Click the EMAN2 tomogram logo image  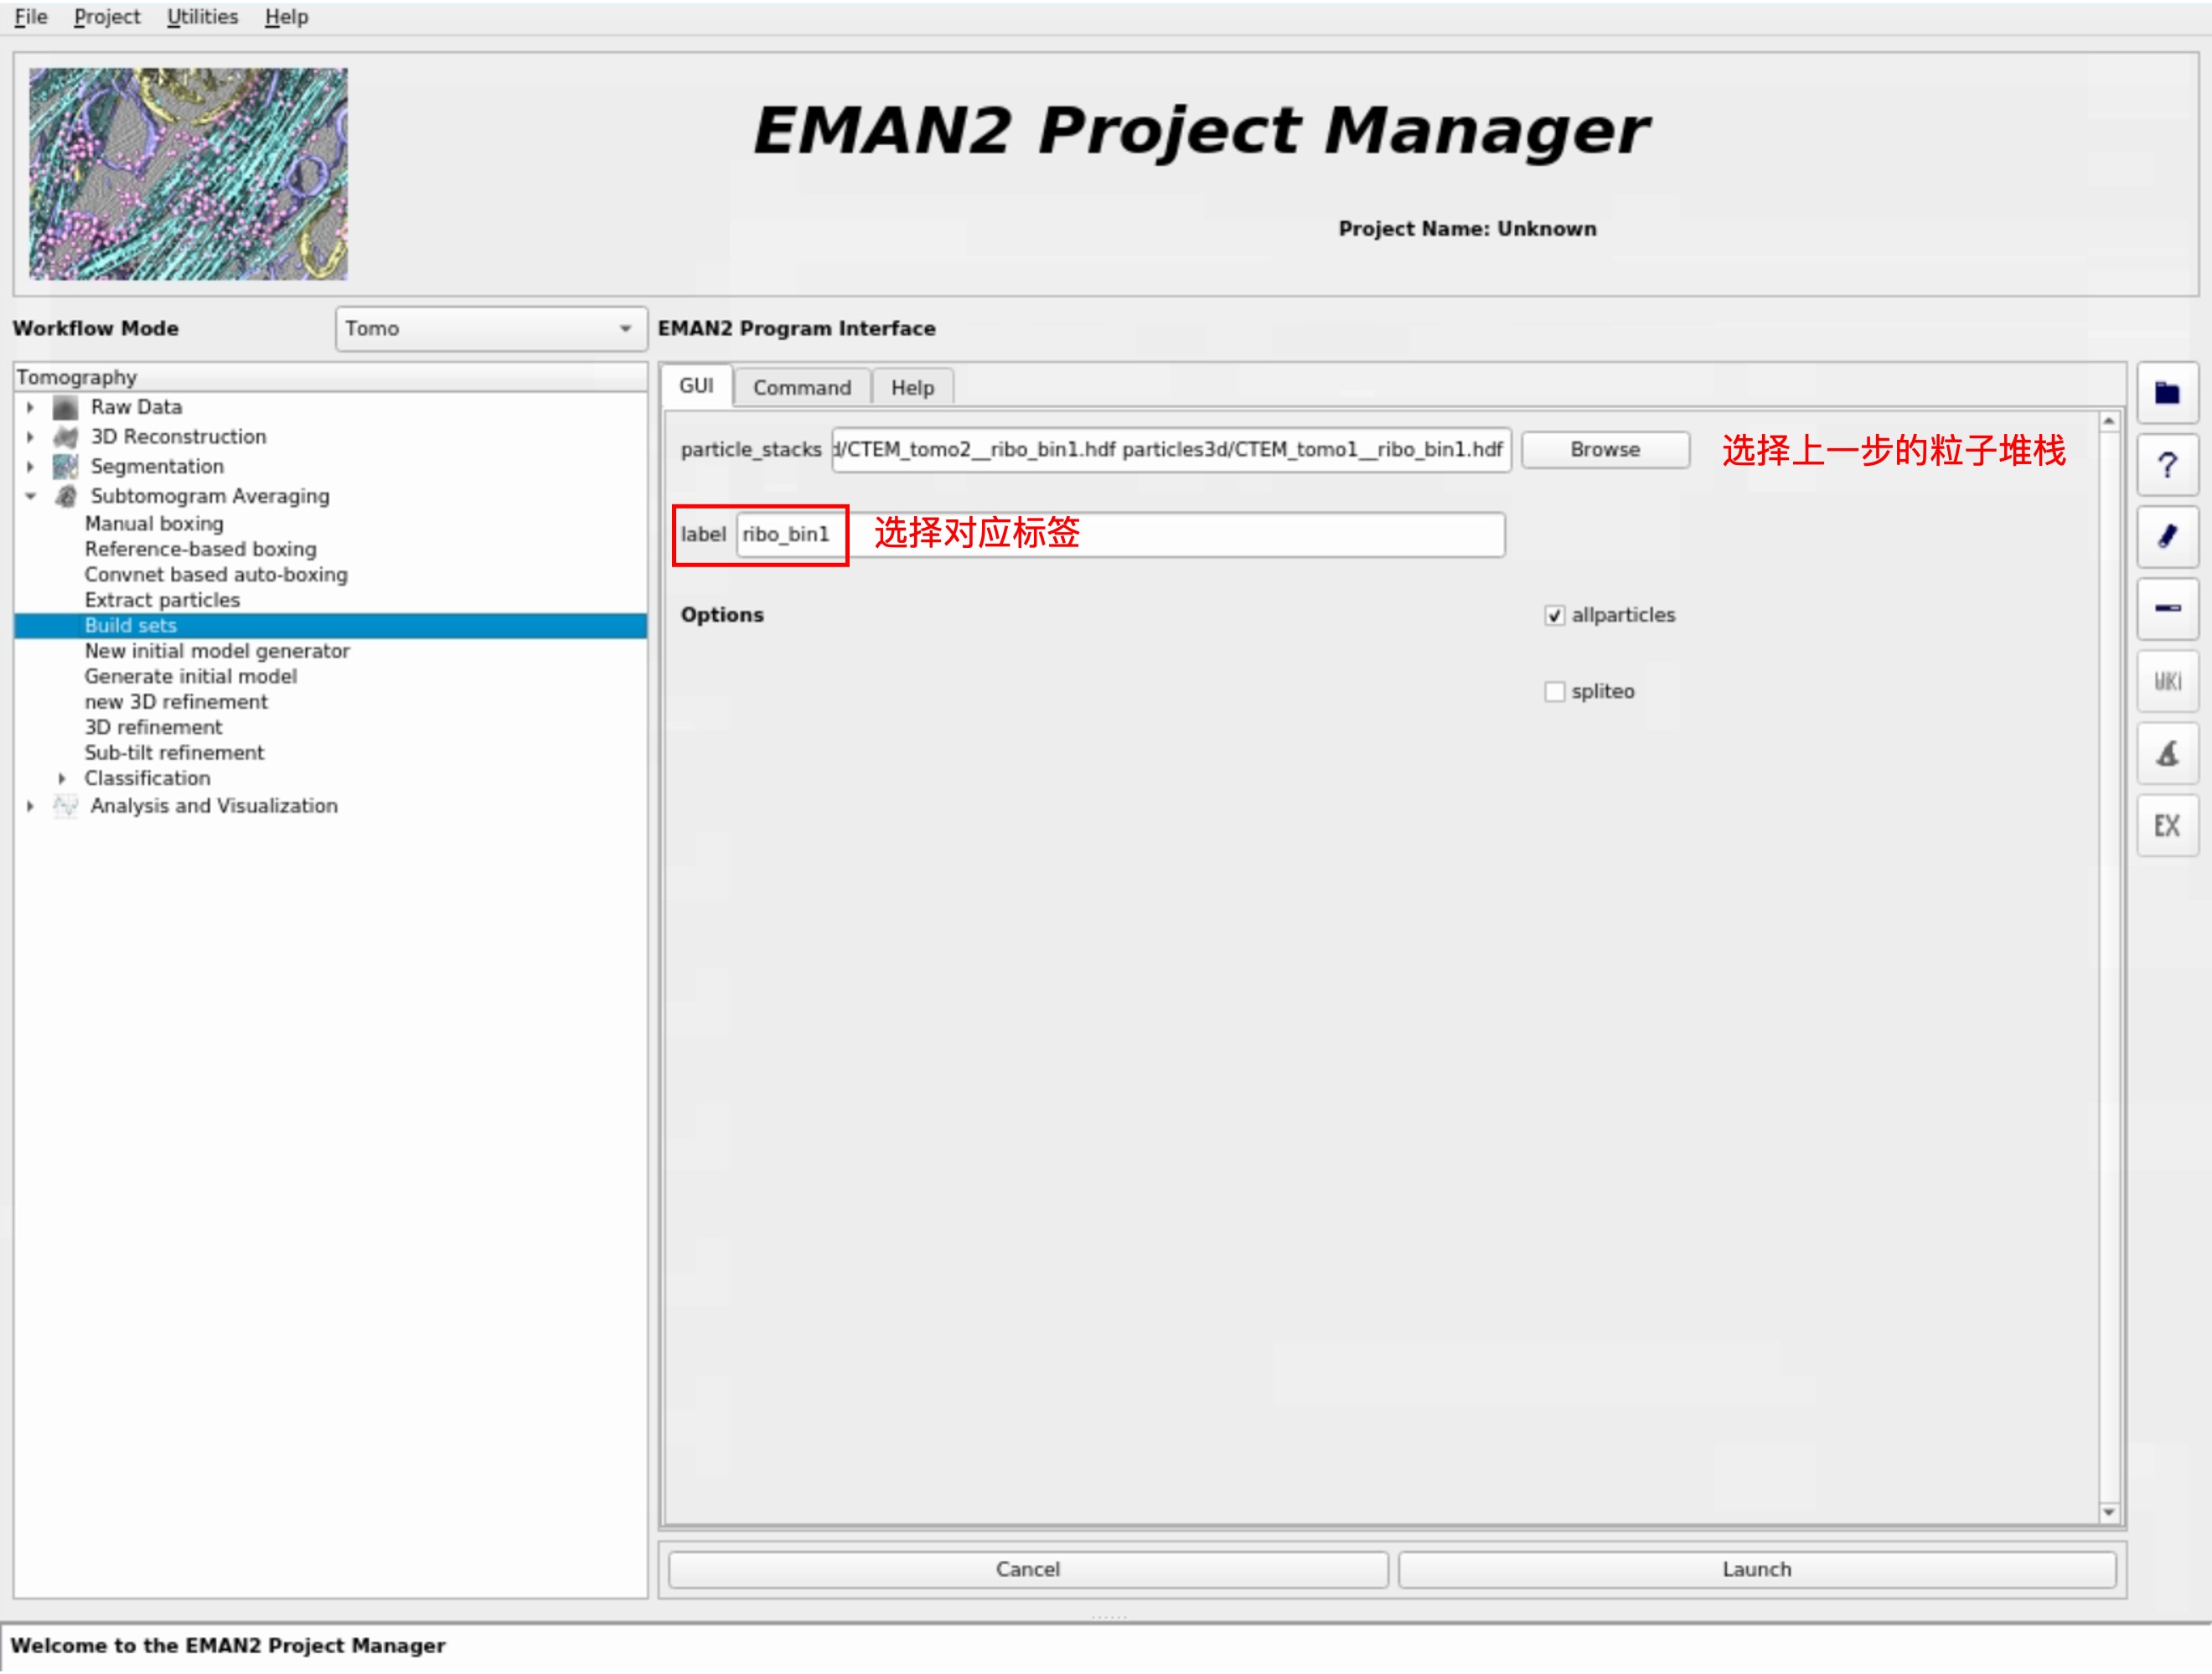[188, 174]
